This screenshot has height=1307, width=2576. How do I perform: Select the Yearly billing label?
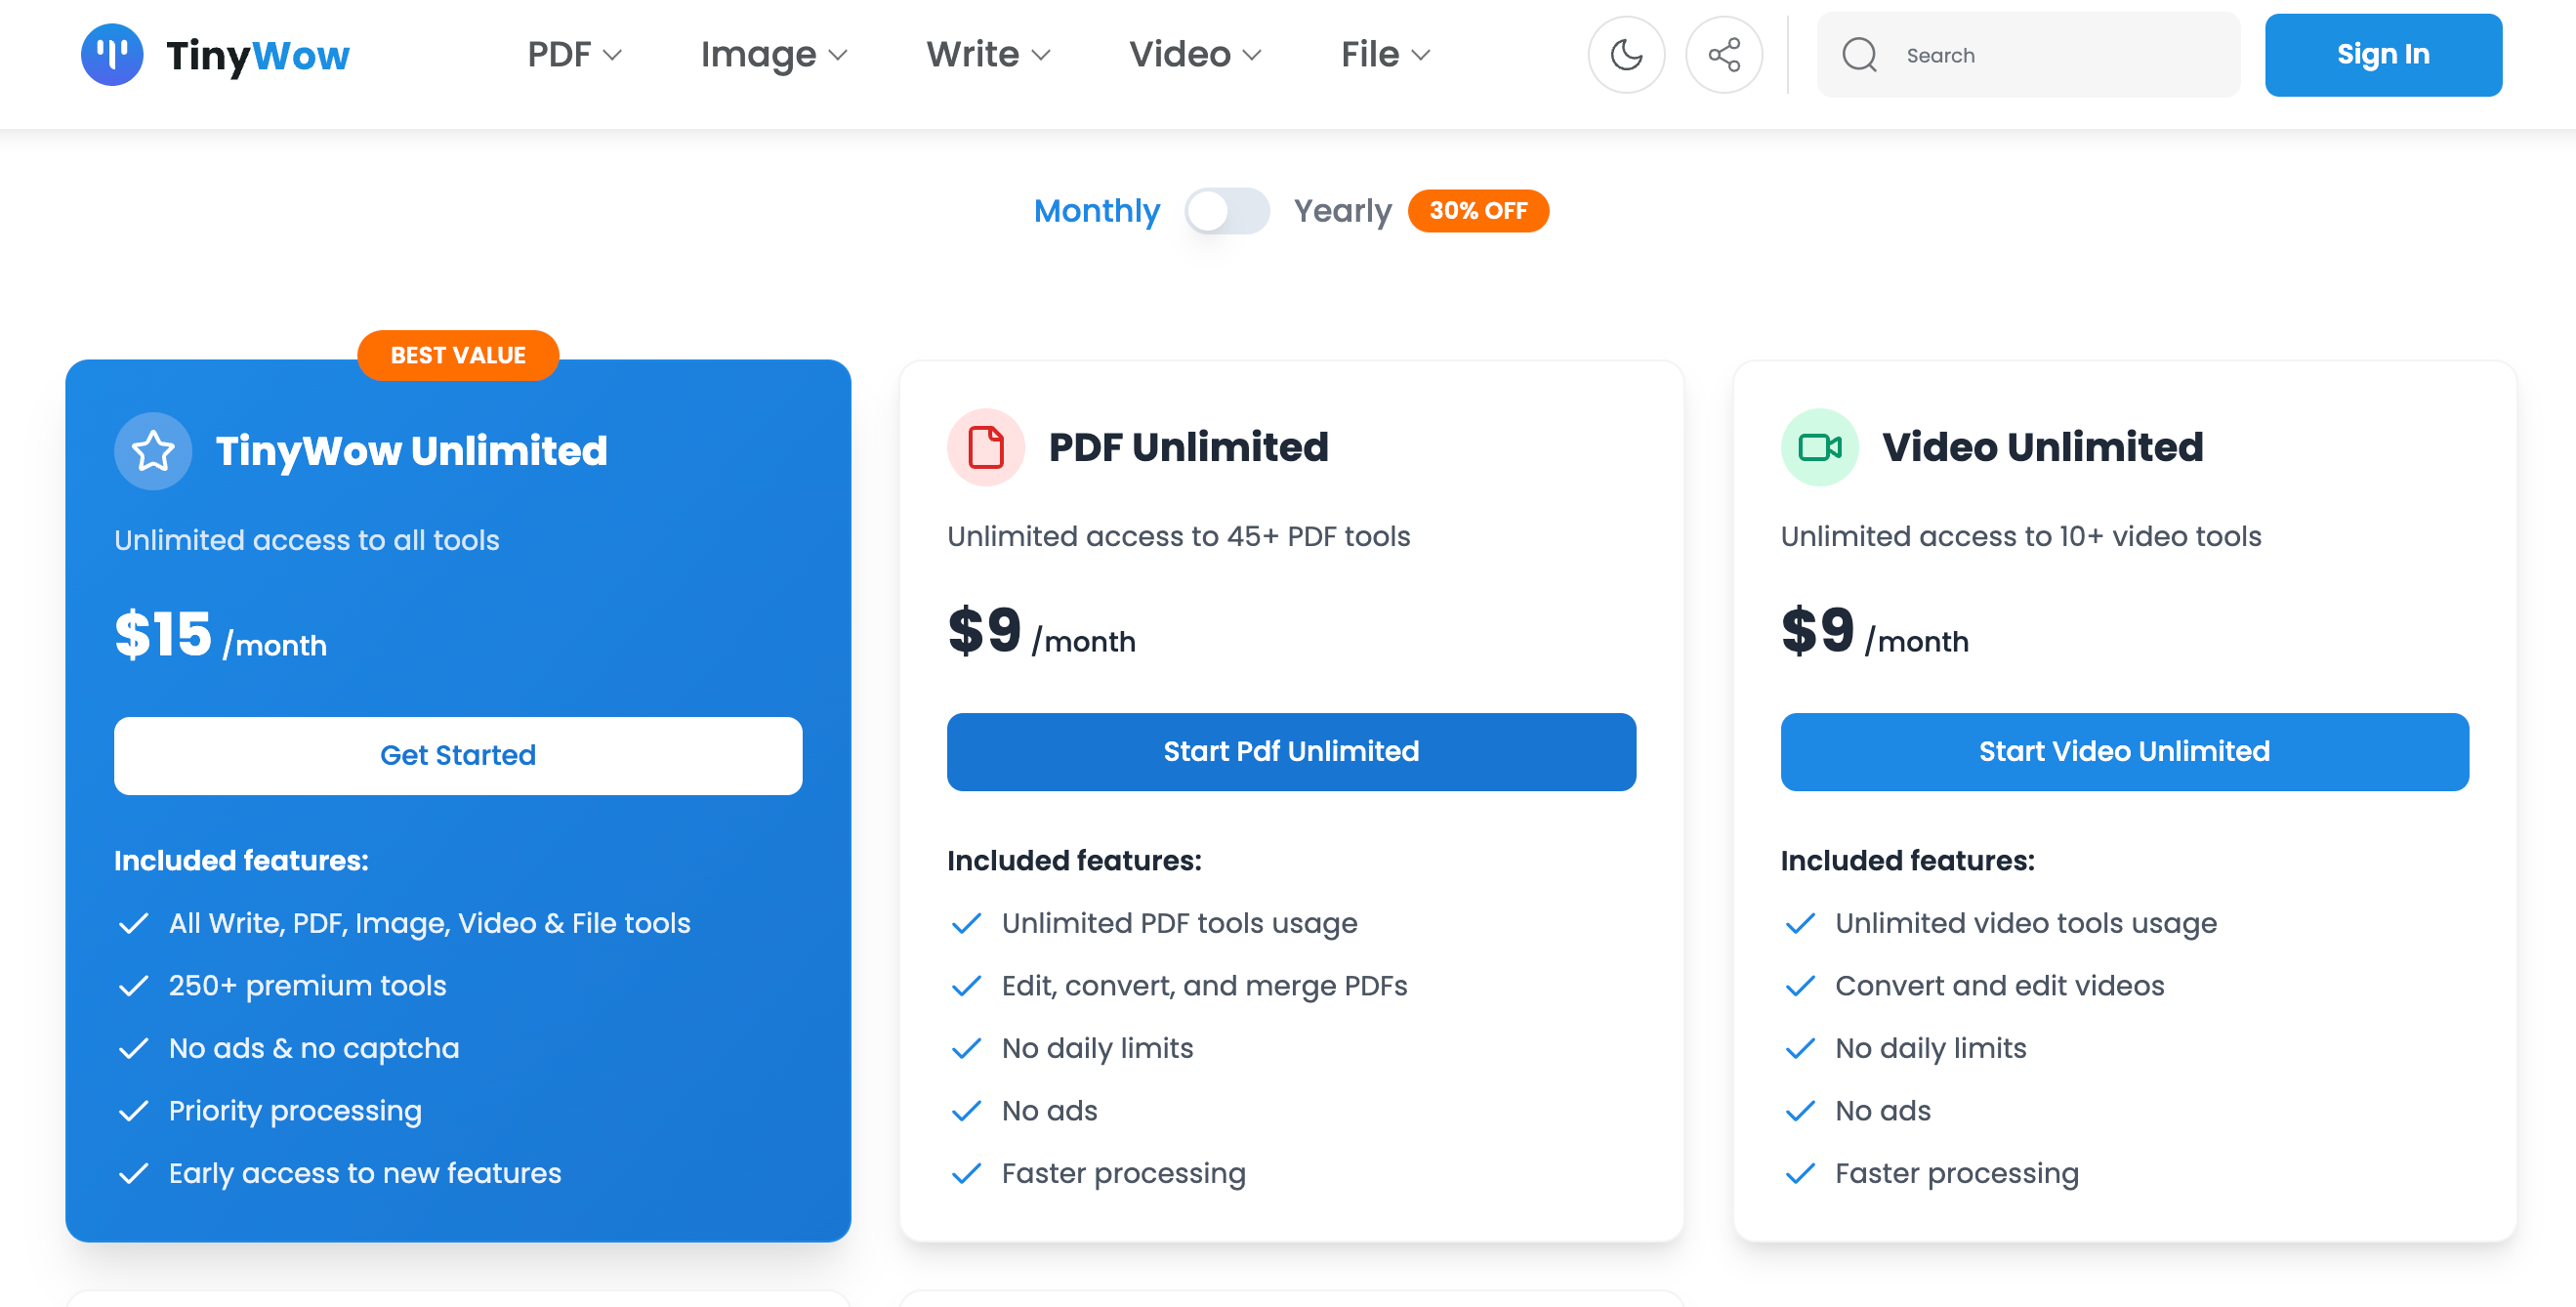pyautogui.click(x=1342, y=211)
